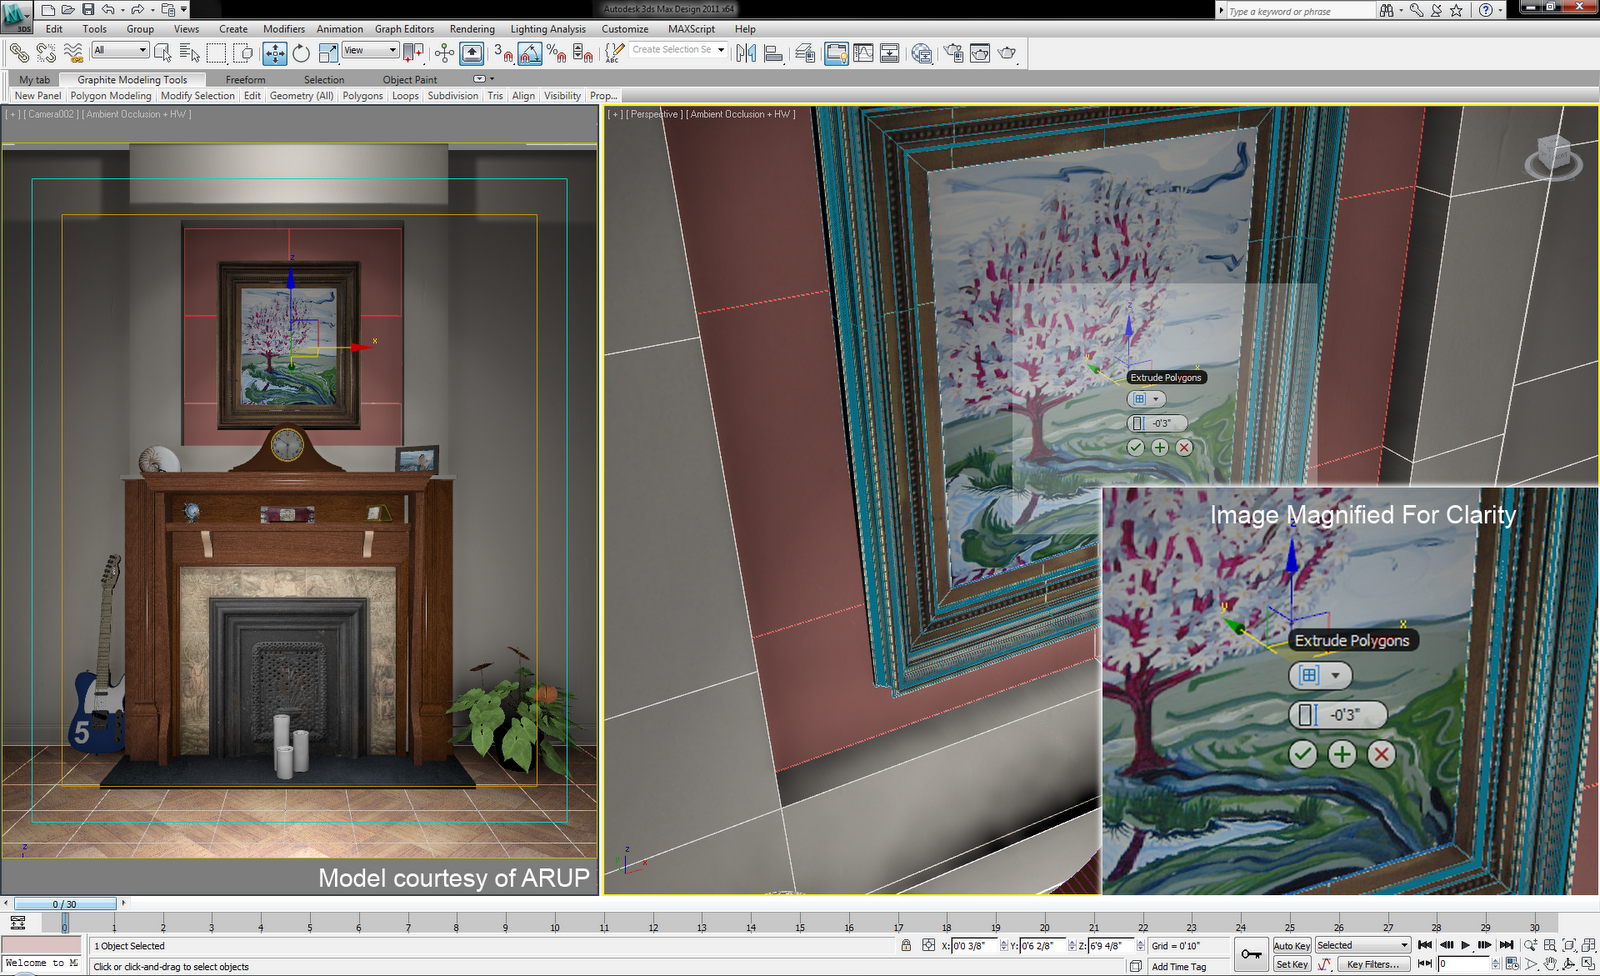Open Time Configuration settings

click(x=1512, y=964)
